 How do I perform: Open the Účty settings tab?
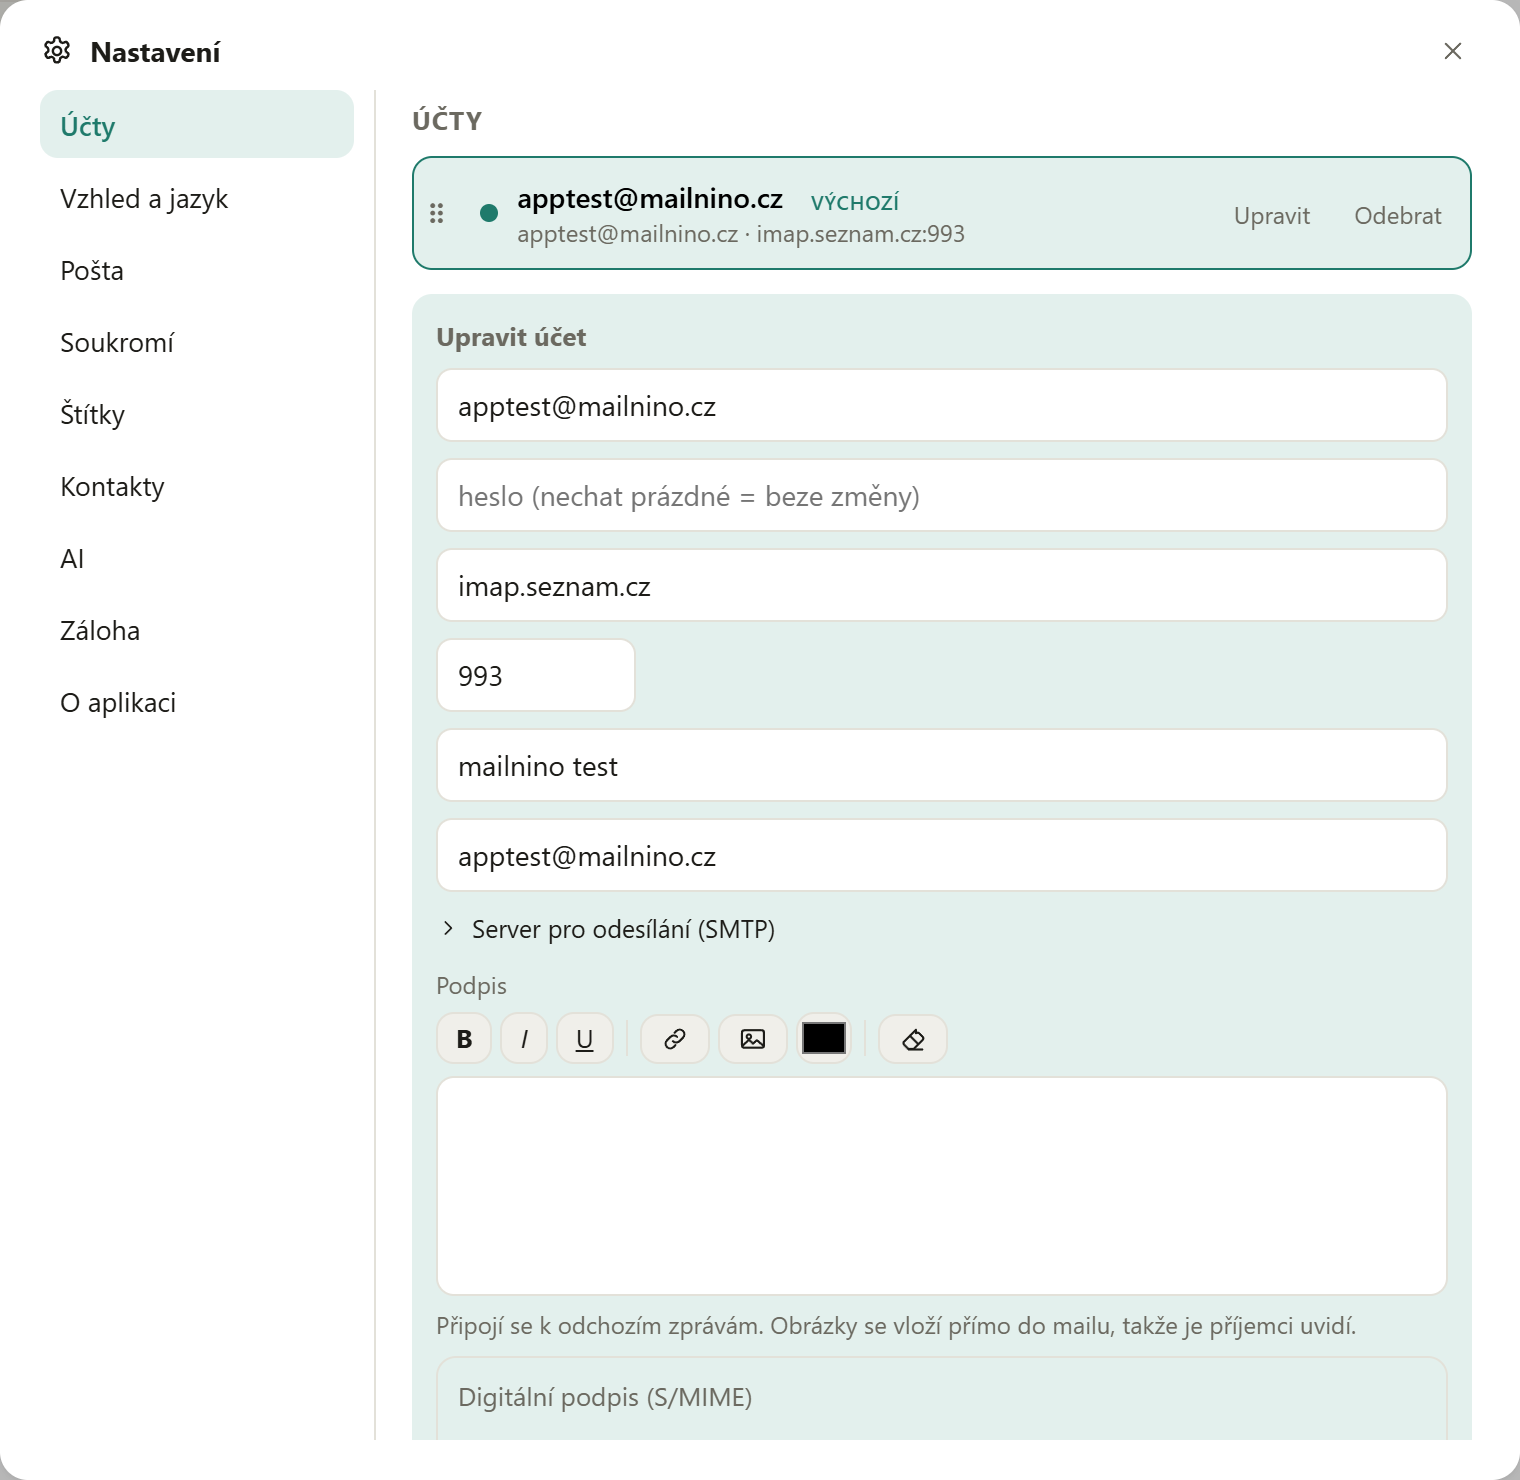[197, 125]
